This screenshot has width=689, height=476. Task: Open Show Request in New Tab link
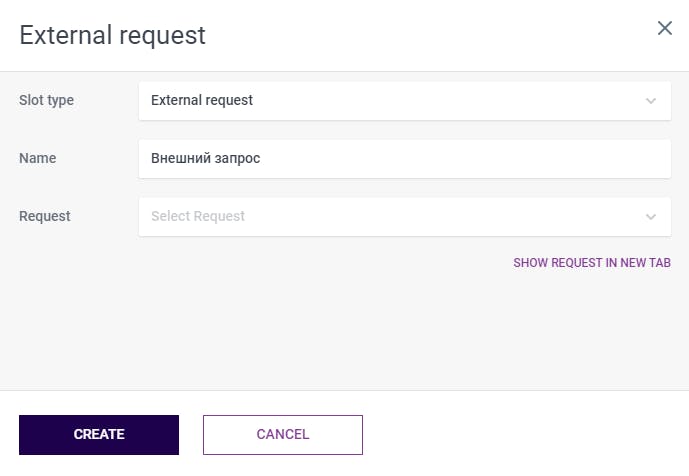click(591, 263)
